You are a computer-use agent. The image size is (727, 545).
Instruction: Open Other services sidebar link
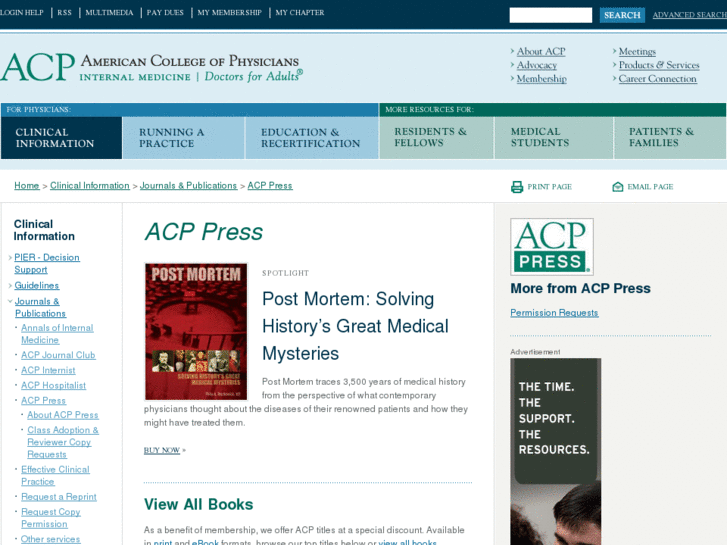[x=50, y=539]
